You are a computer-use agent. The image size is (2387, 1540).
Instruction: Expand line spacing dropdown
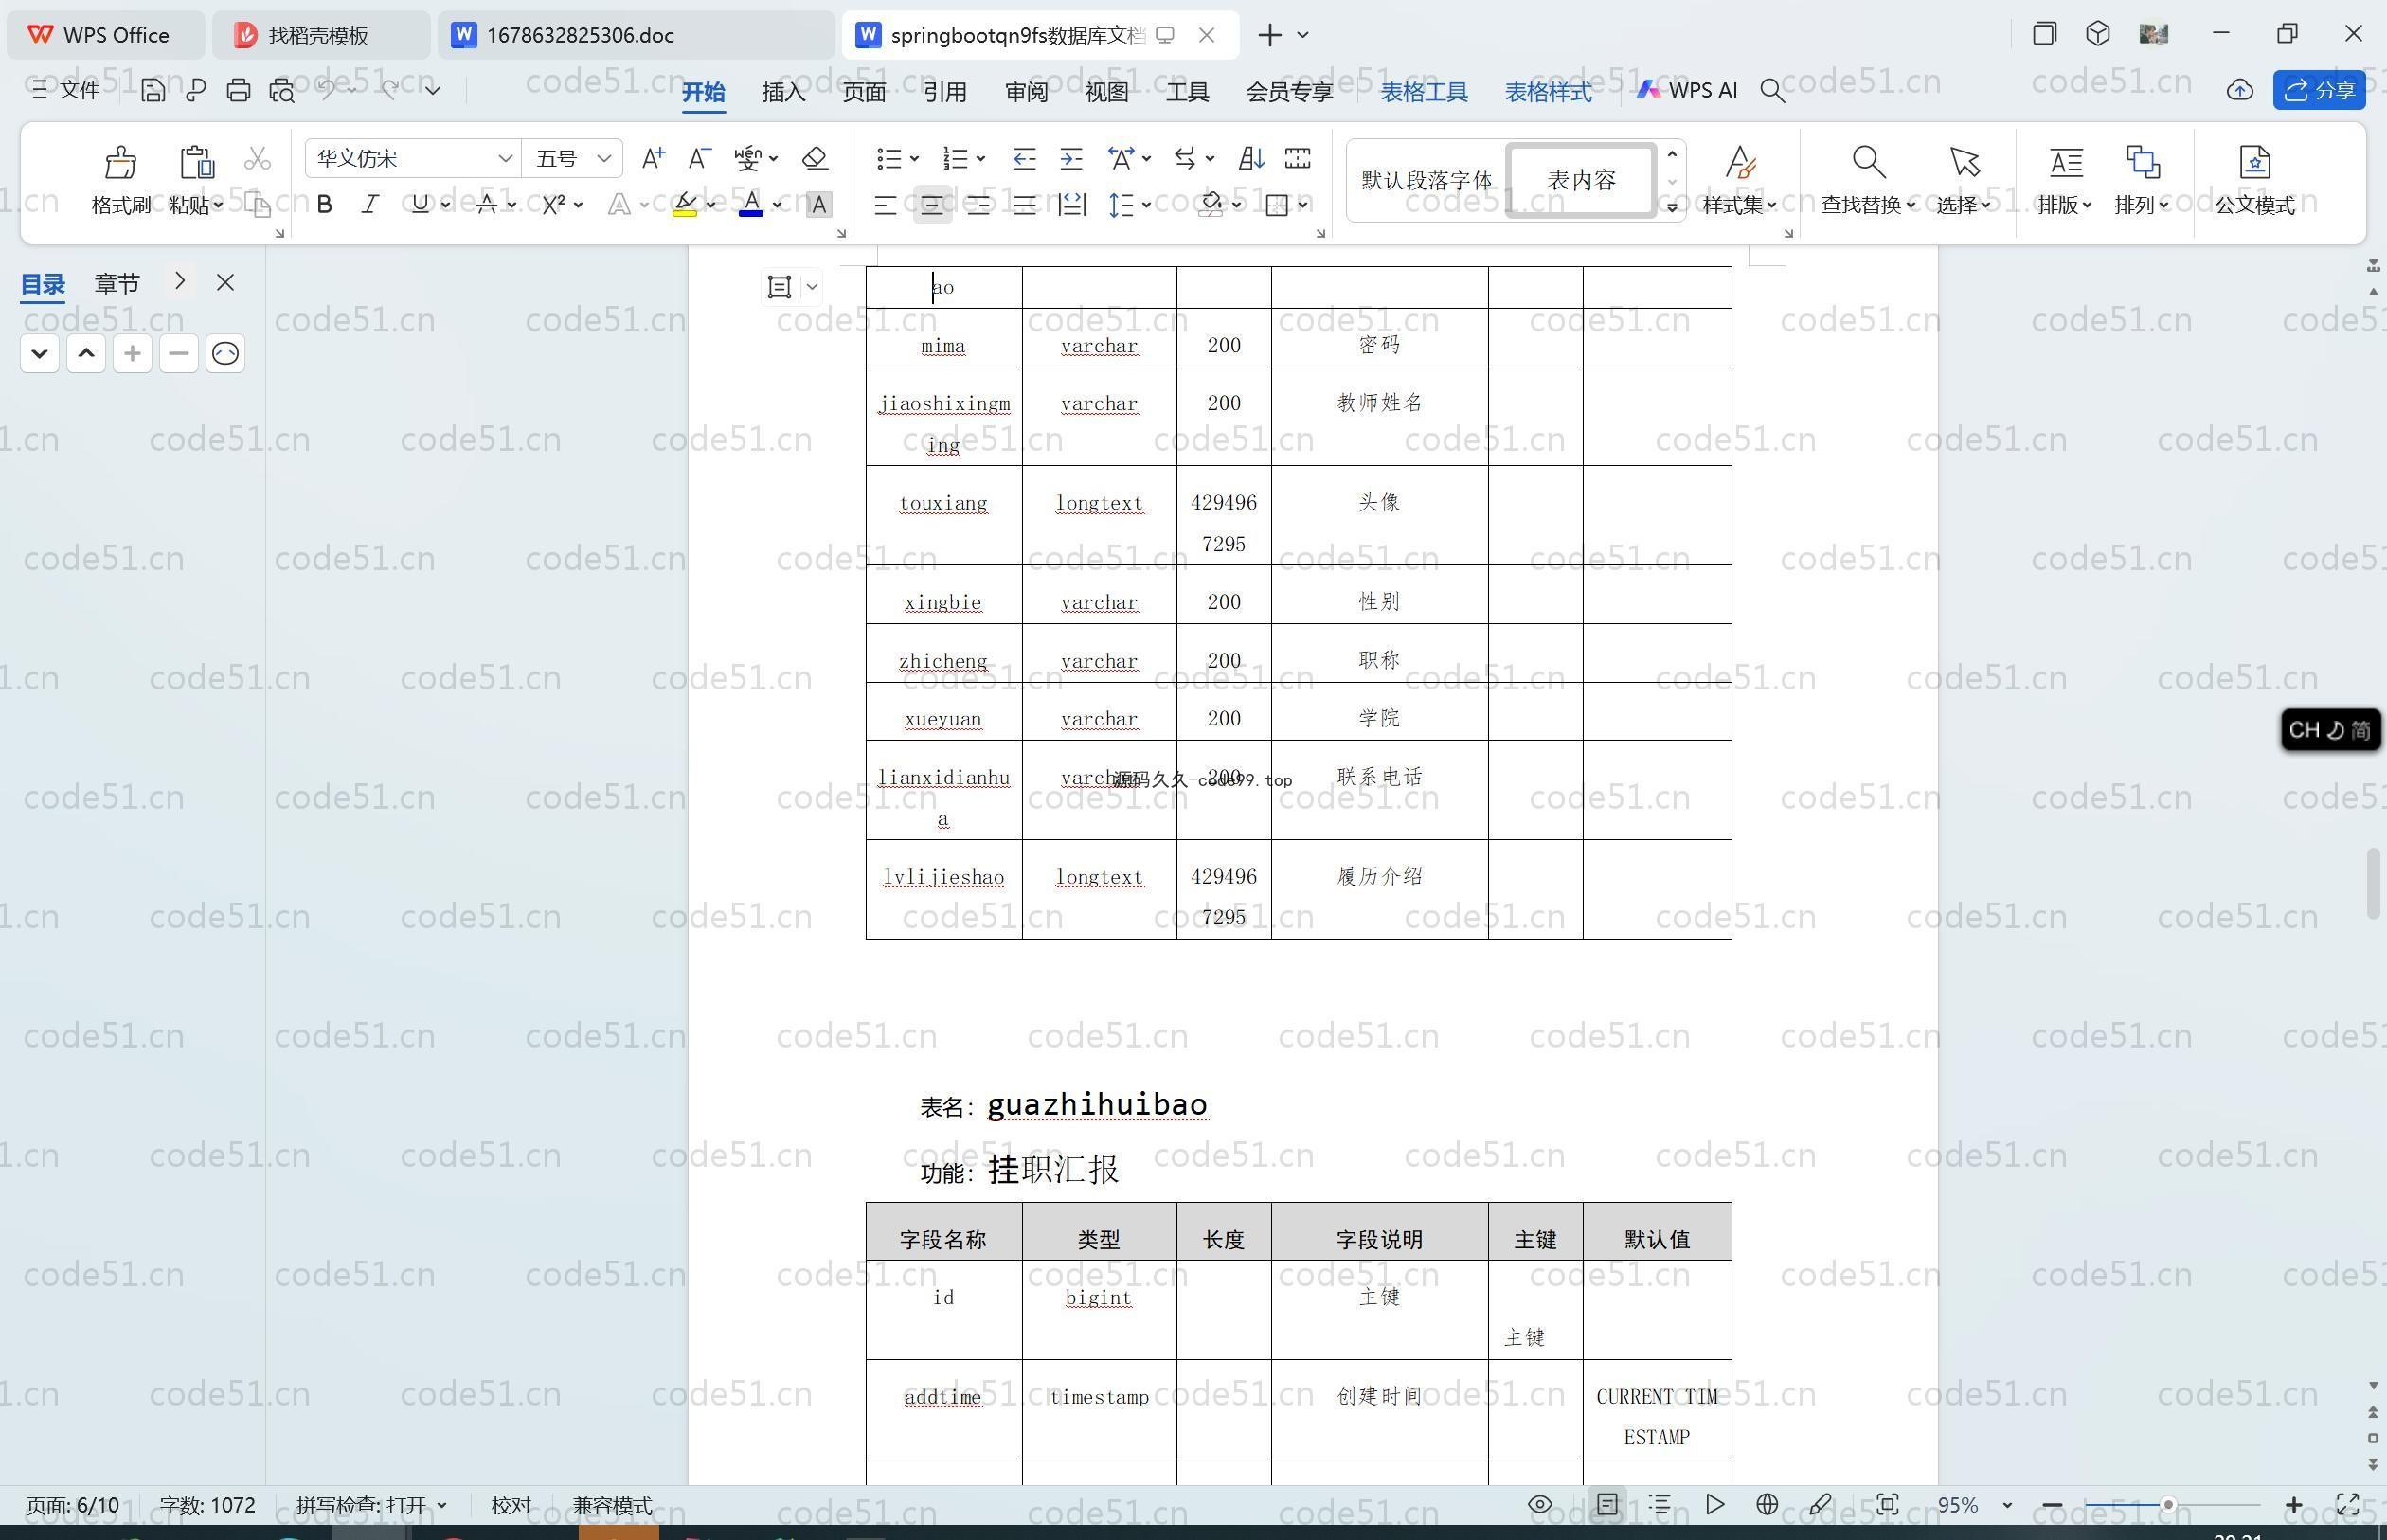coord(1146,205)
